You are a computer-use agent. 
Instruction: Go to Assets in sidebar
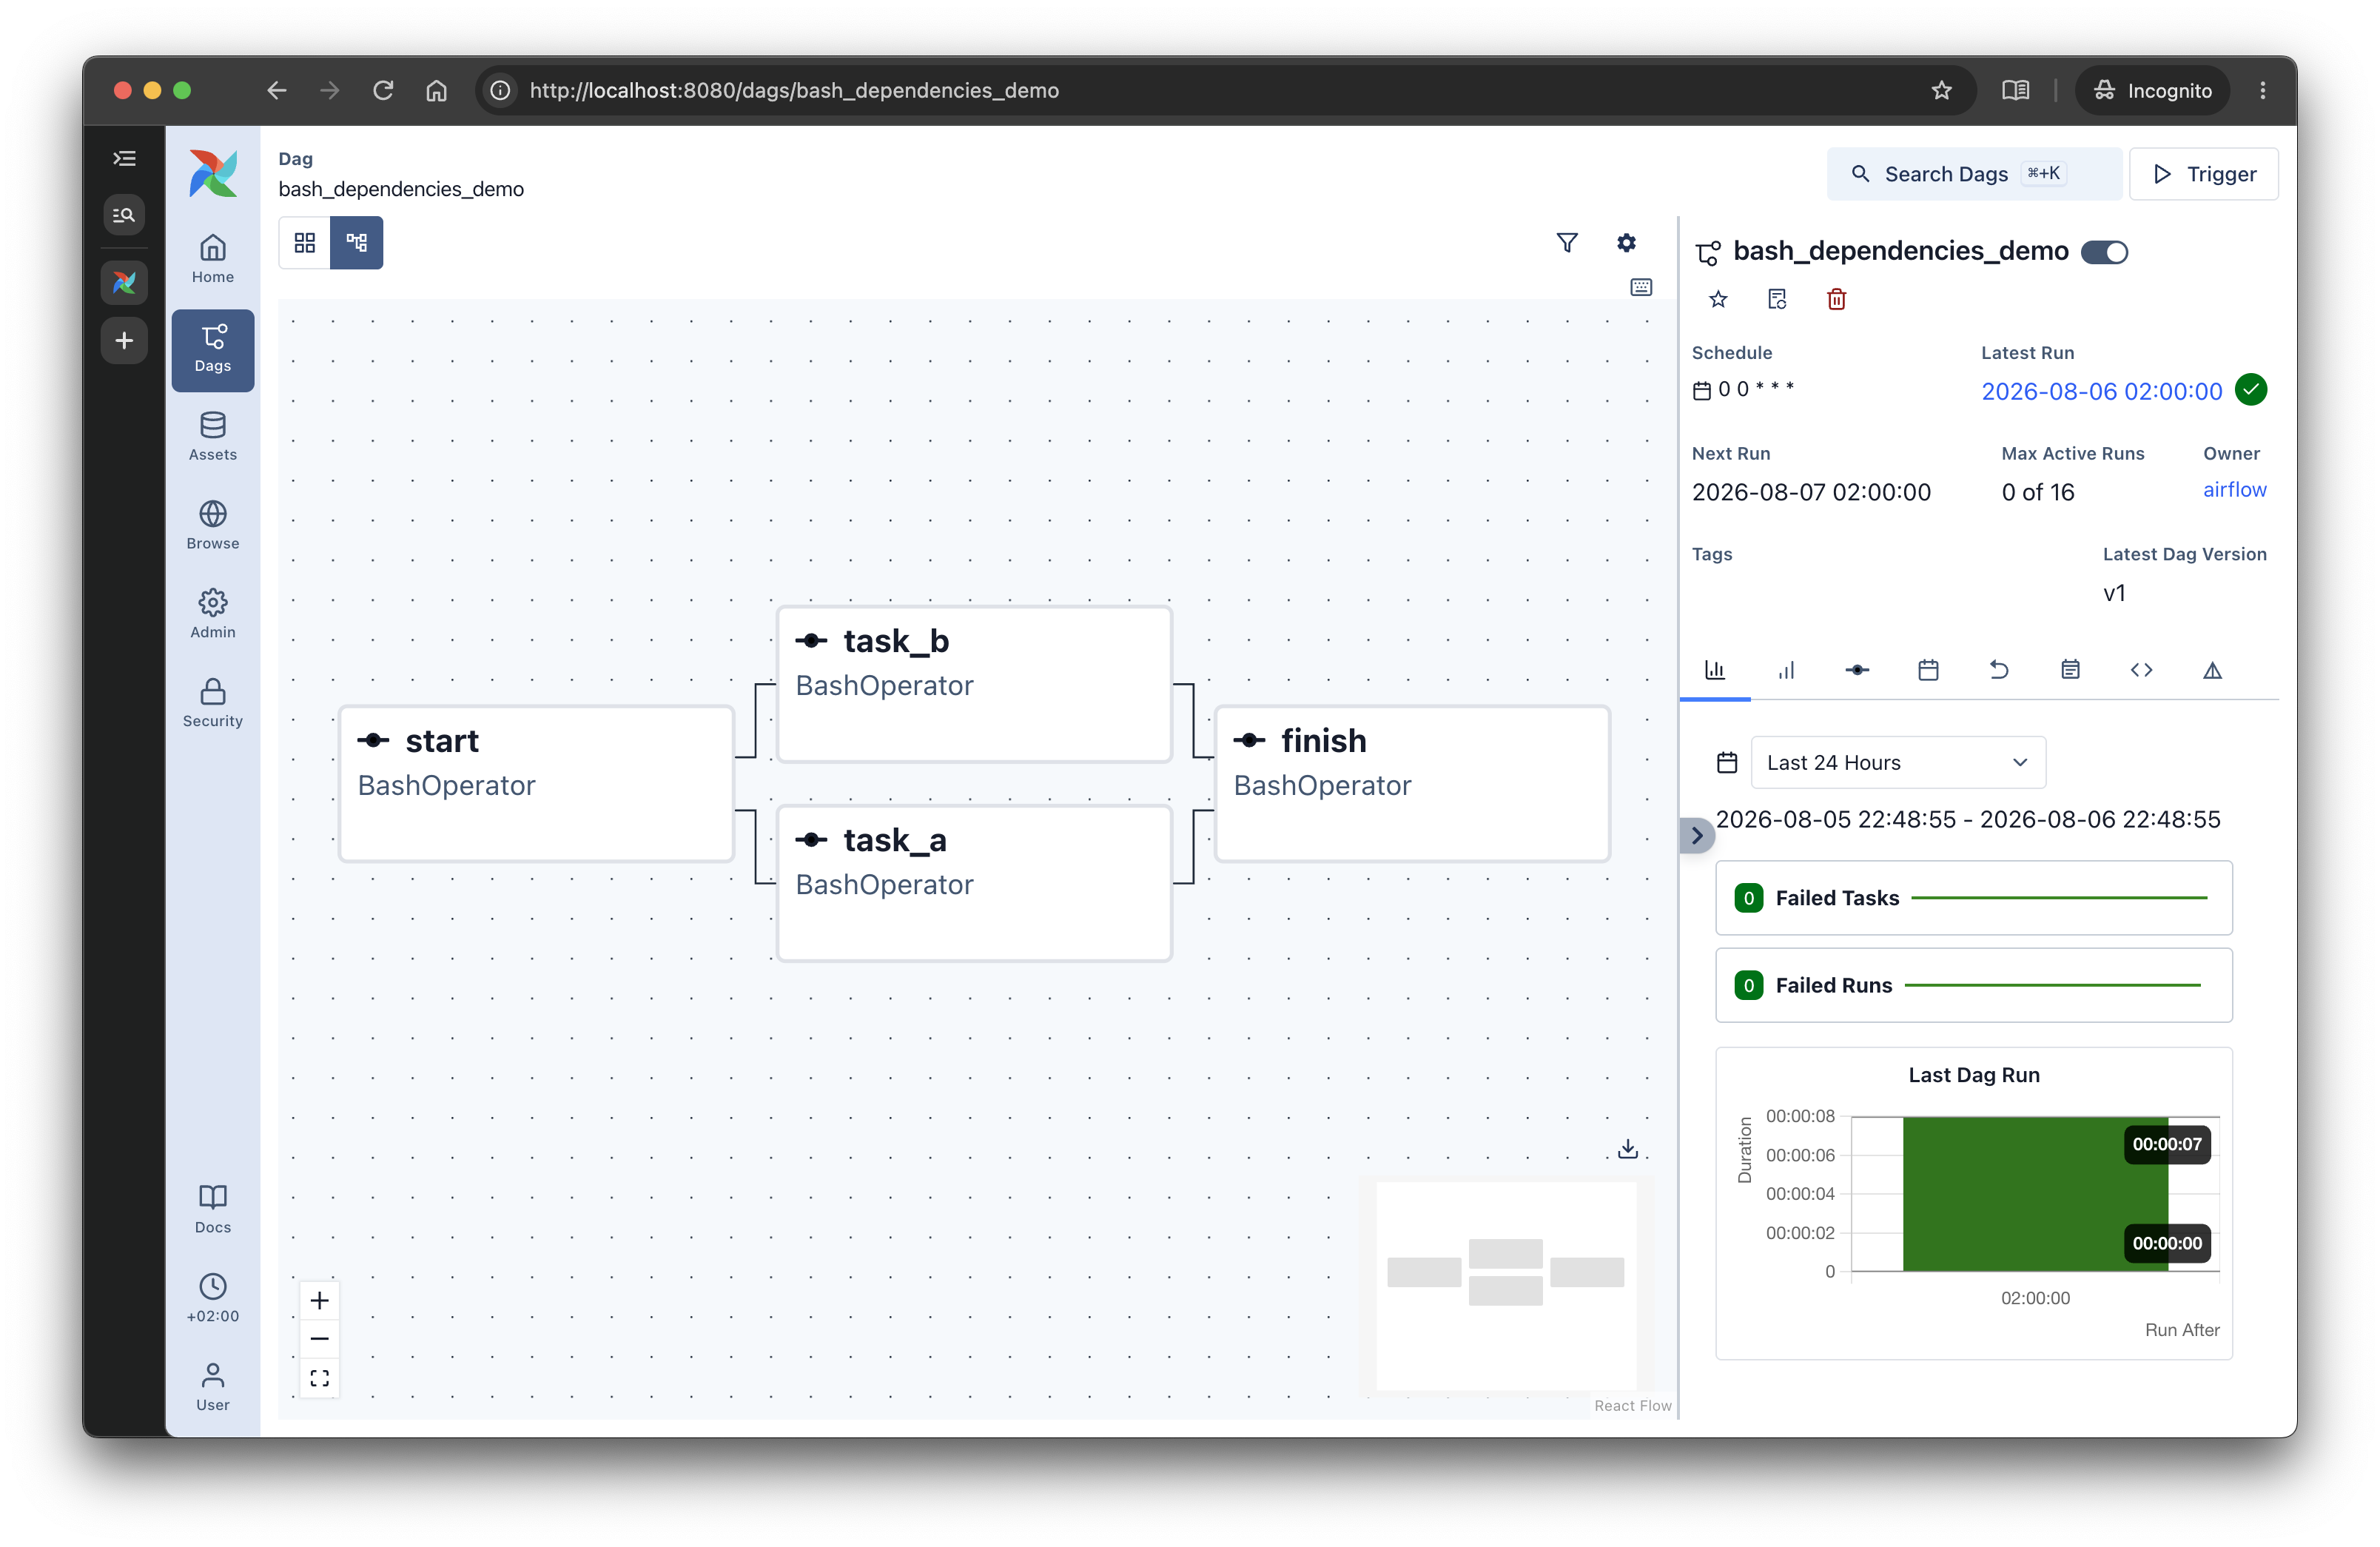[x=212, y=437]
